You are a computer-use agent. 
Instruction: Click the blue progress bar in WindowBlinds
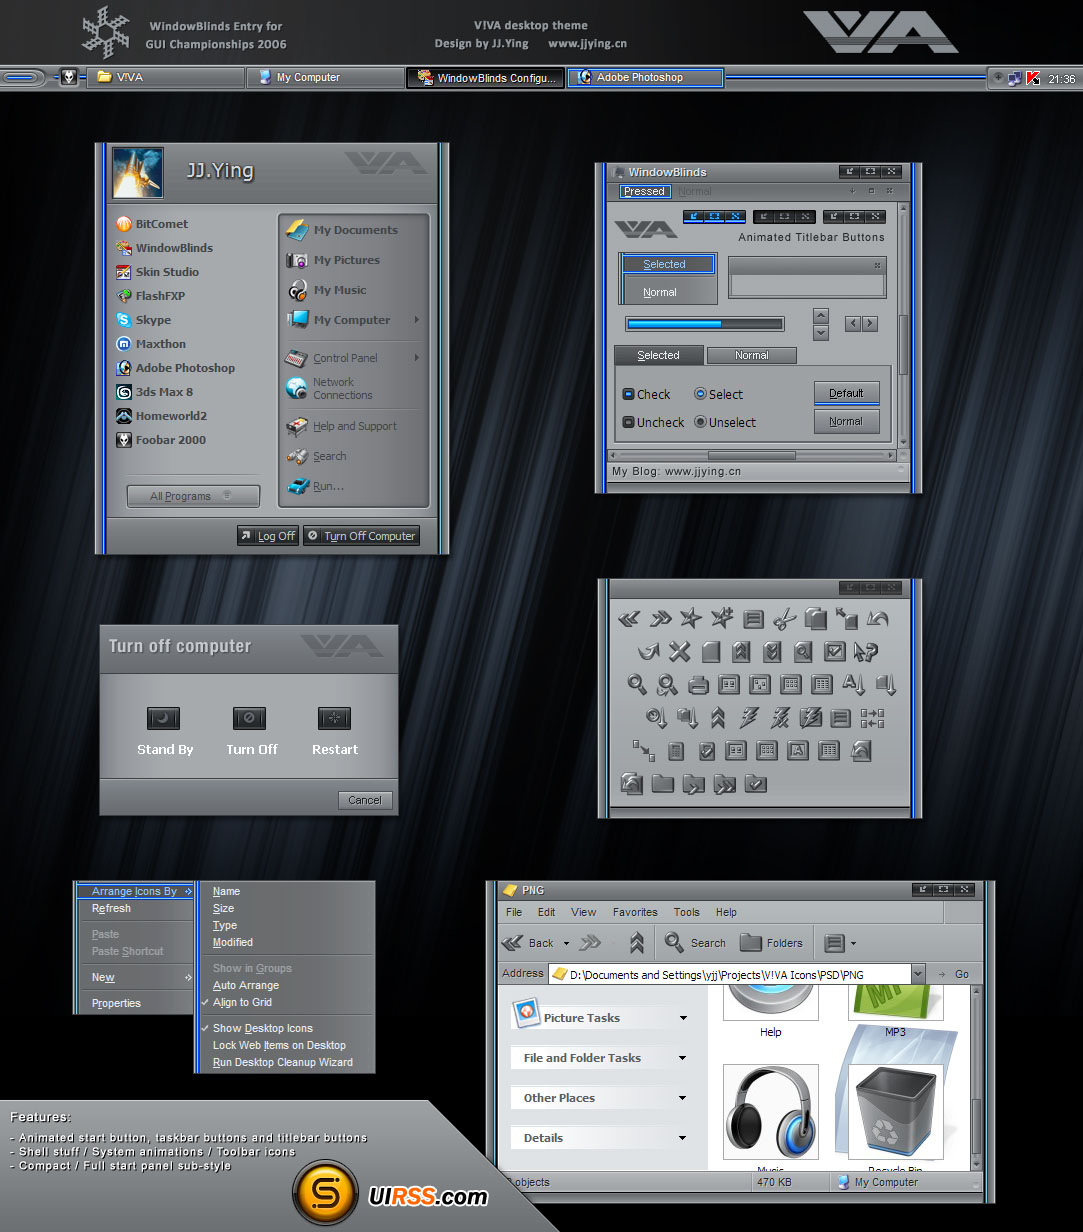[x=705, y=324]
